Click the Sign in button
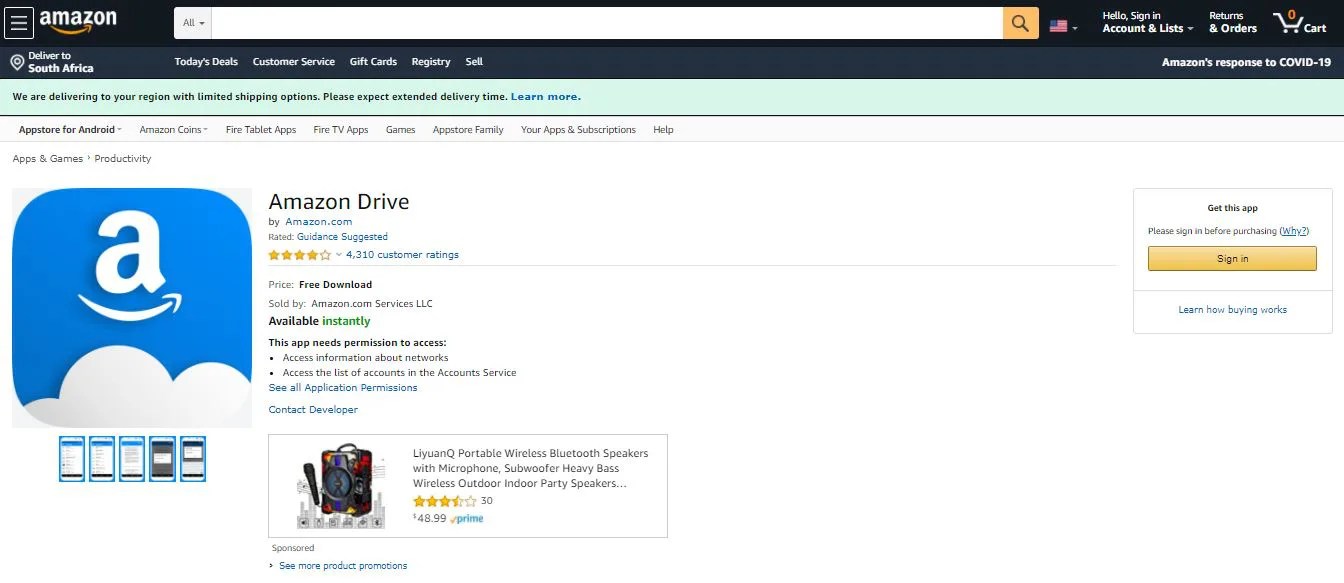 [x=1231, y=258]
